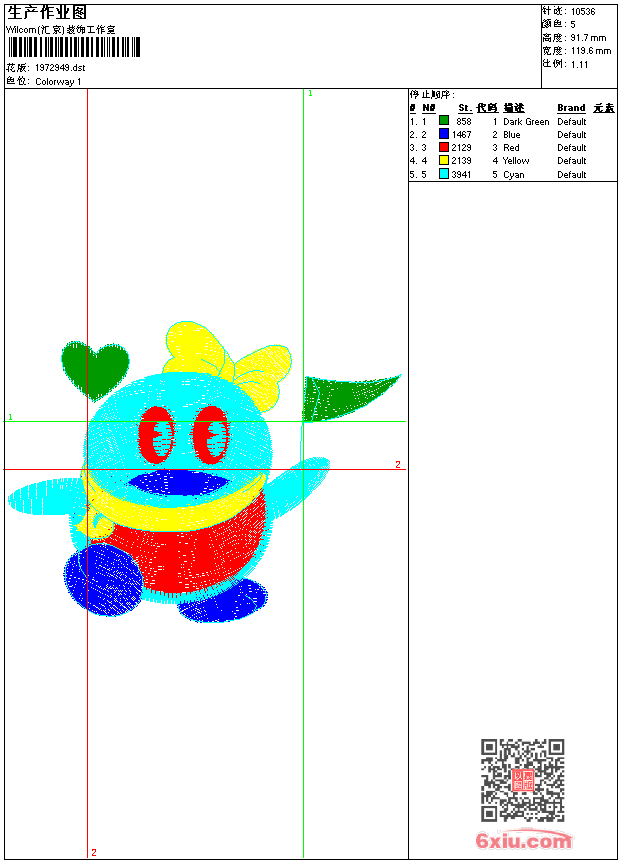Click Default brand in the Yellow row

coord(572,161)
